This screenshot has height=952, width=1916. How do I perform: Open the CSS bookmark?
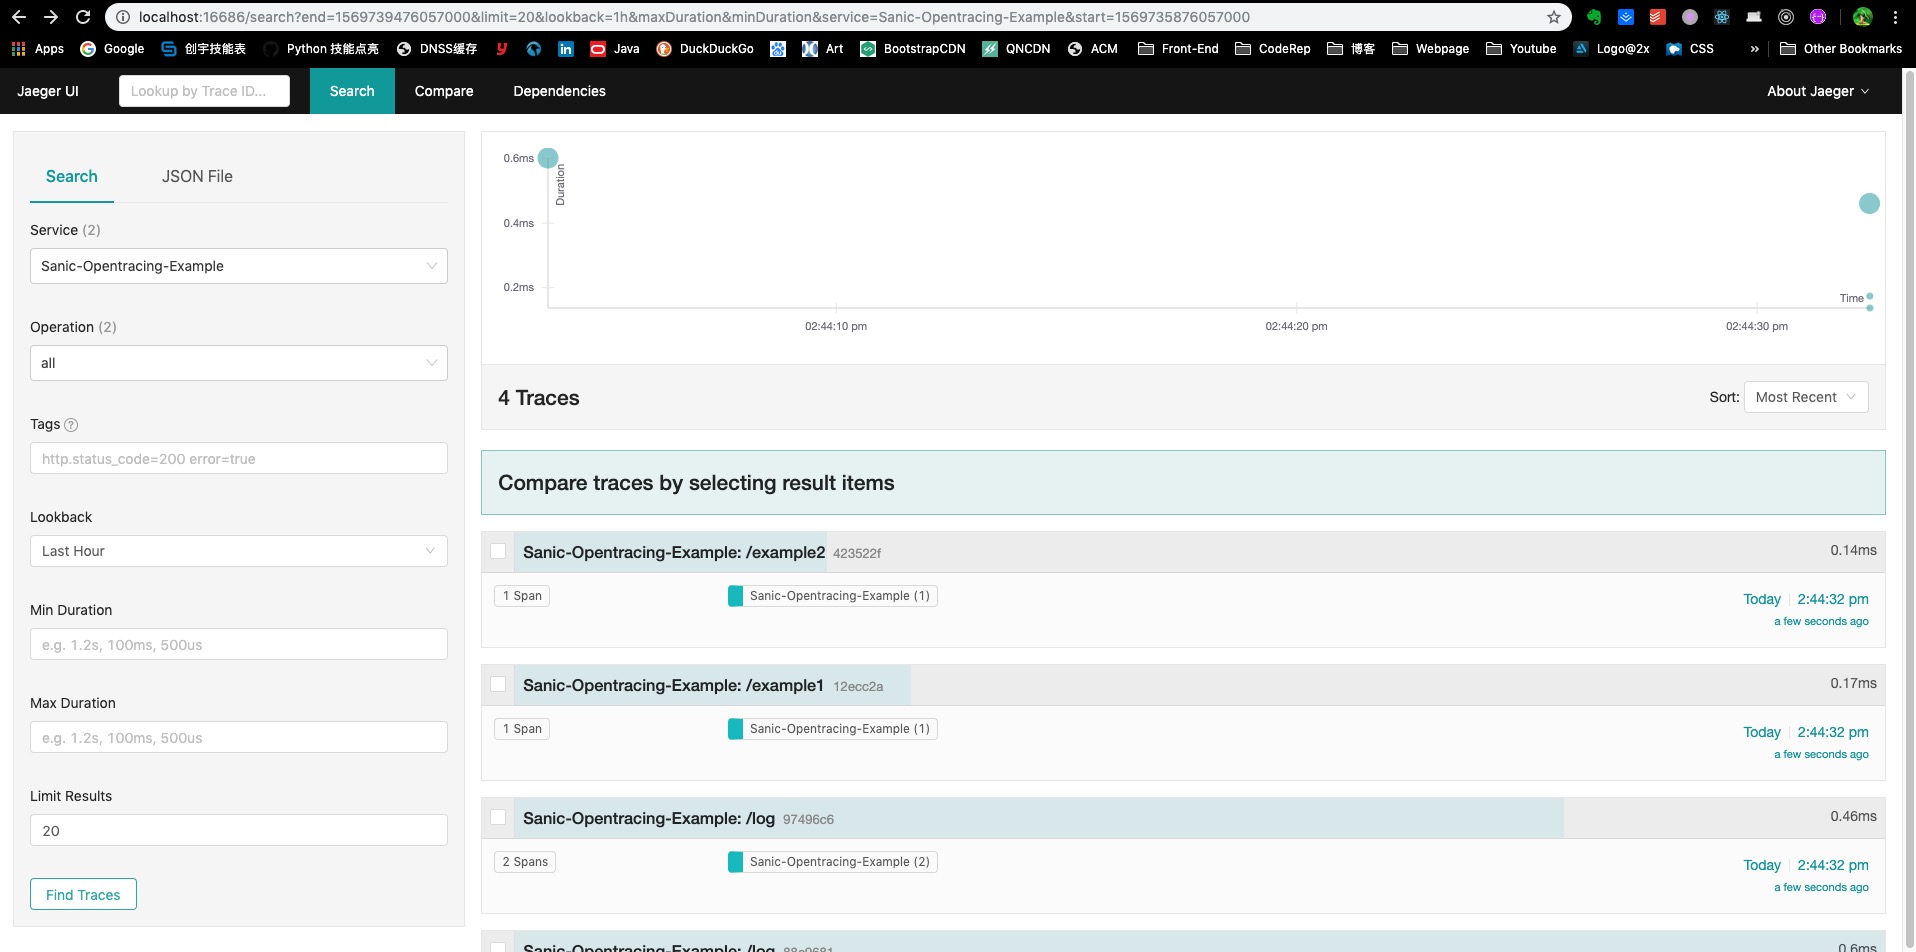(1690, 48)
